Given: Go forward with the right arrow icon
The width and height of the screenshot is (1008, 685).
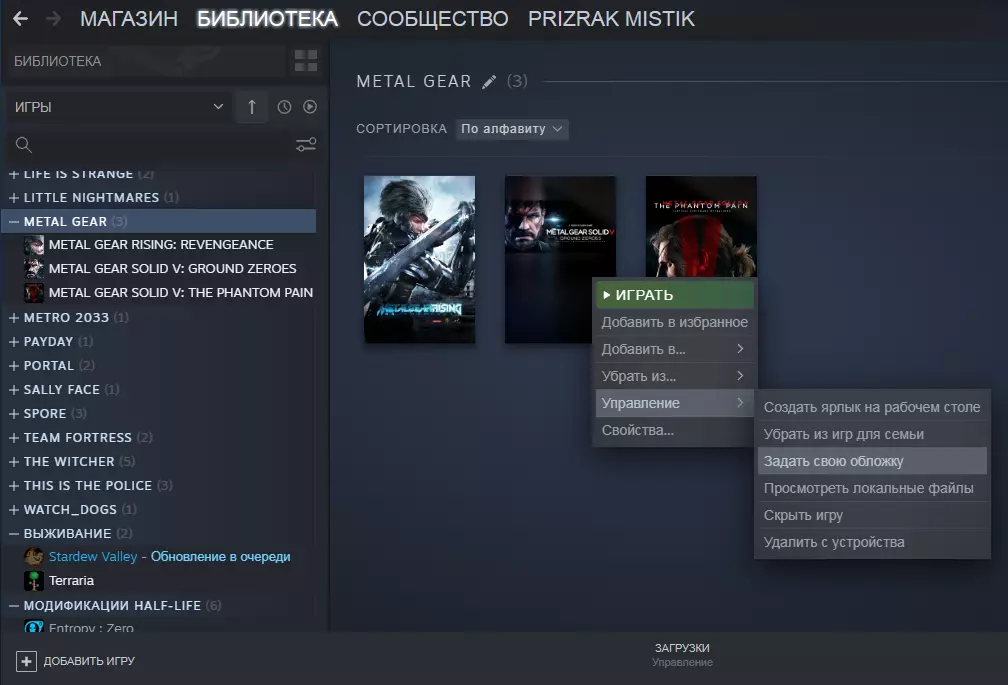Looking at the screenshot, I should [x=54, y=19].
